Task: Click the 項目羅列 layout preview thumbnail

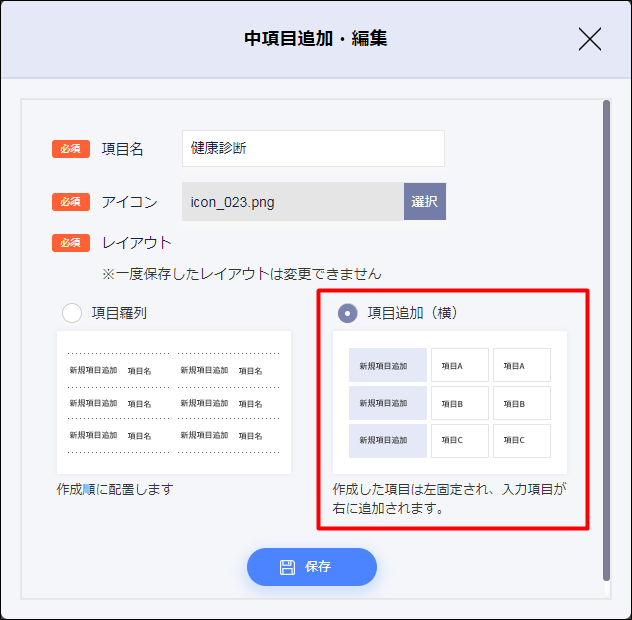Action: 174,403
